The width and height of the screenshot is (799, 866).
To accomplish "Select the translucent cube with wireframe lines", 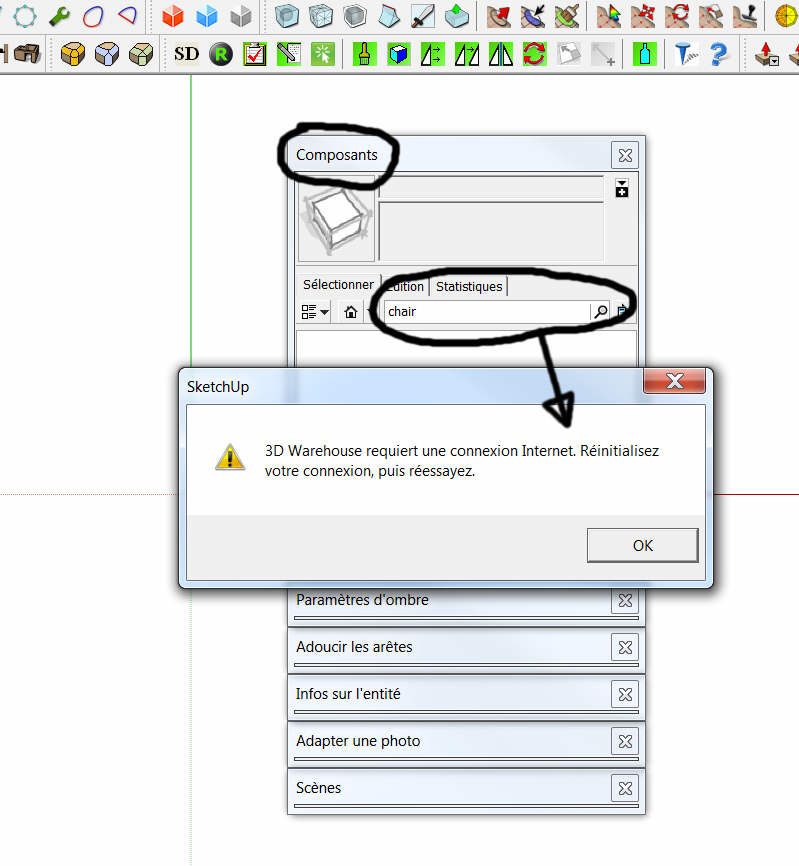I will tap(321, 15).
